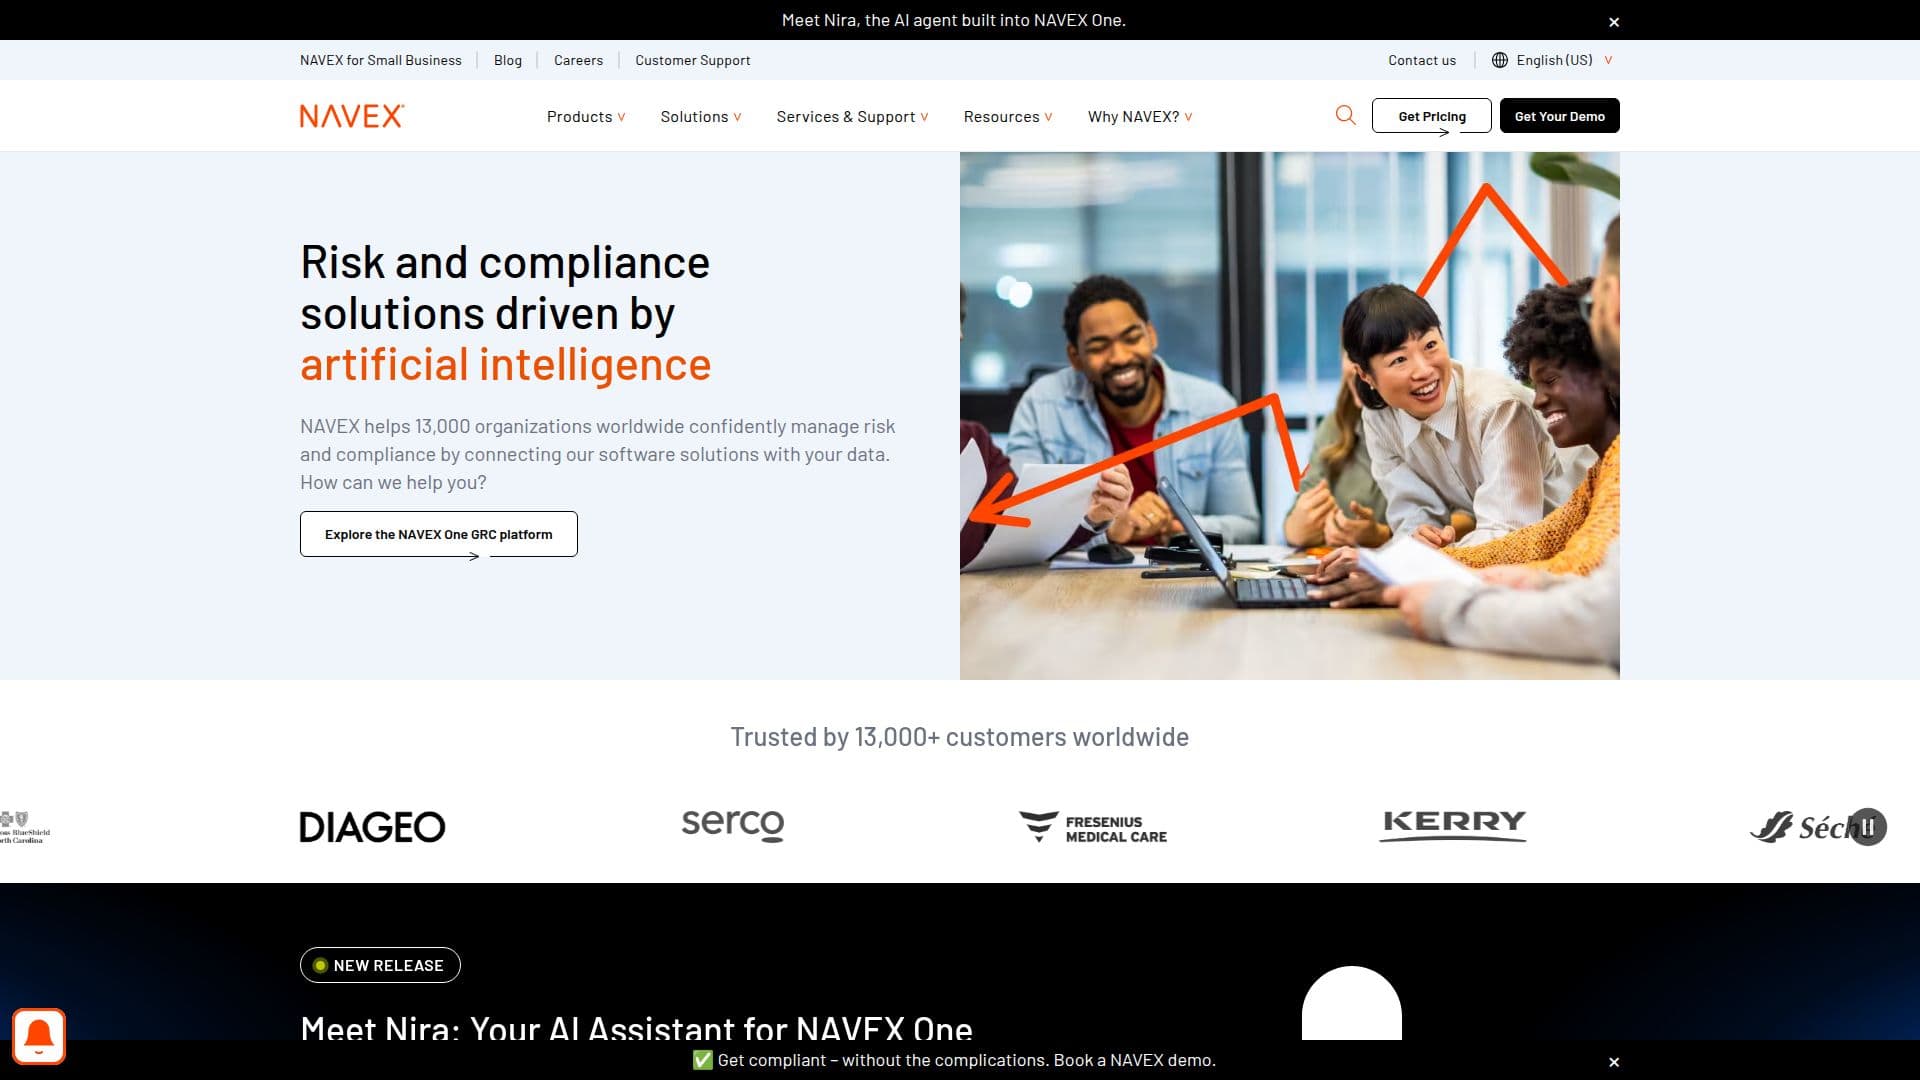Expand the Solutions menu
Screen dimensions: 1920x1080
point(701,117)
